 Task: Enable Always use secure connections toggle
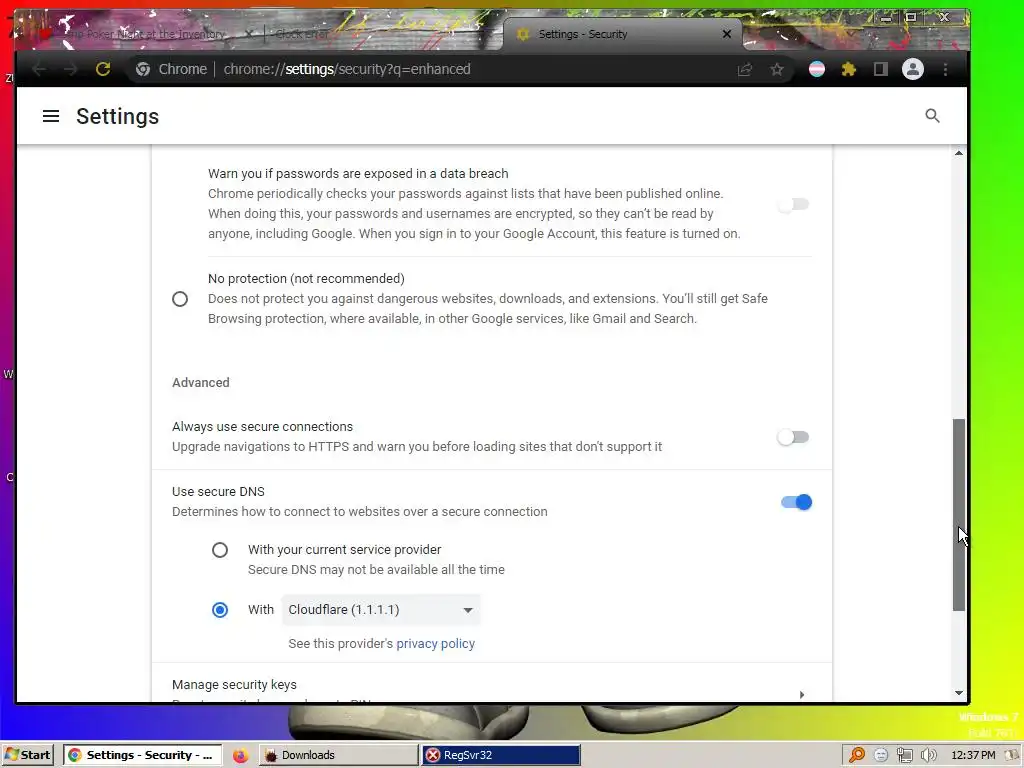point(793,437)
